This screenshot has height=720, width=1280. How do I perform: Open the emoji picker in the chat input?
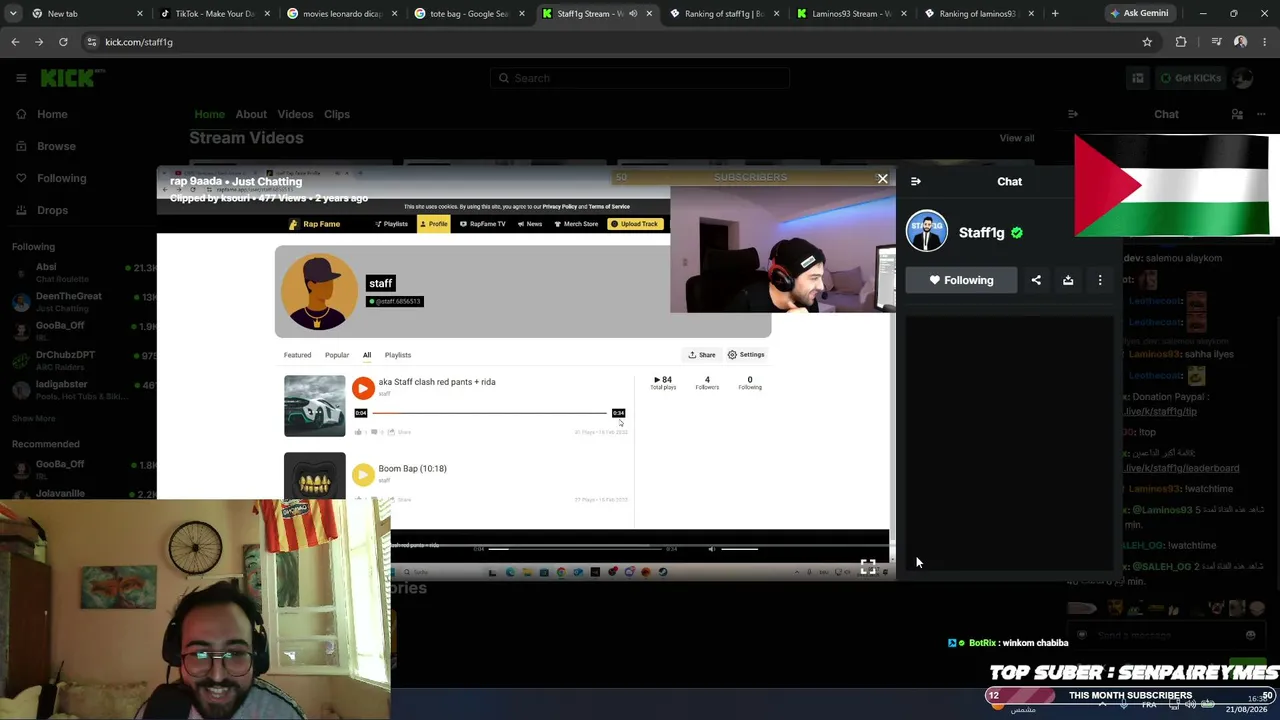[x=1250, y=635]
